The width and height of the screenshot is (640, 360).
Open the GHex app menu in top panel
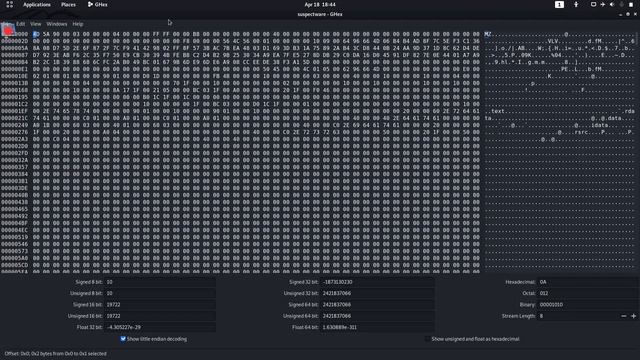[x=98, y=4]
